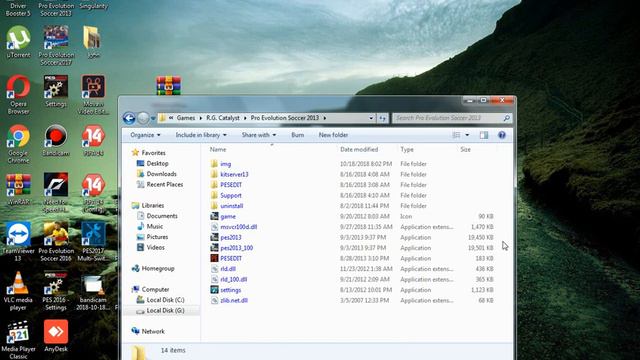This screenshot has width=640, height=360.
Task: Open Bandicam desktop shortcut
Action: pos(56,140)
